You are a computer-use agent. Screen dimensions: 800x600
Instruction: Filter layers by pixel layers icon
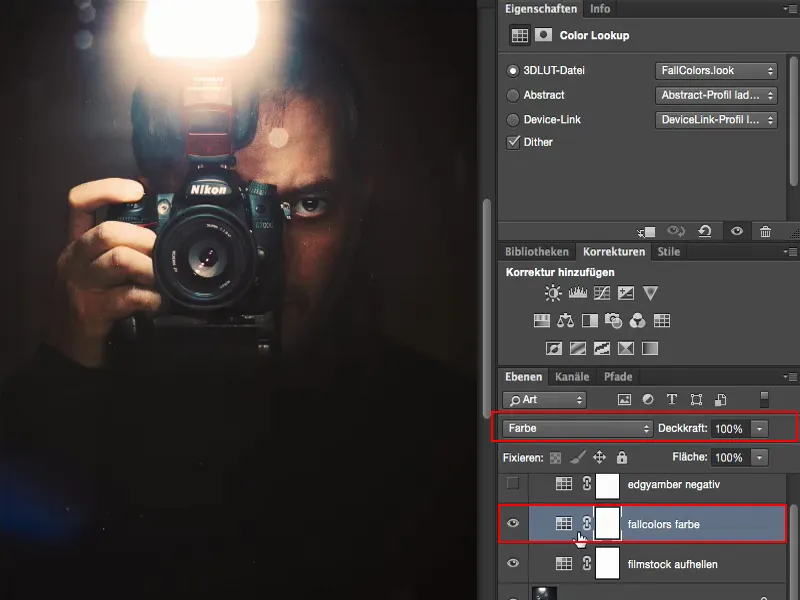click(624, 399)
